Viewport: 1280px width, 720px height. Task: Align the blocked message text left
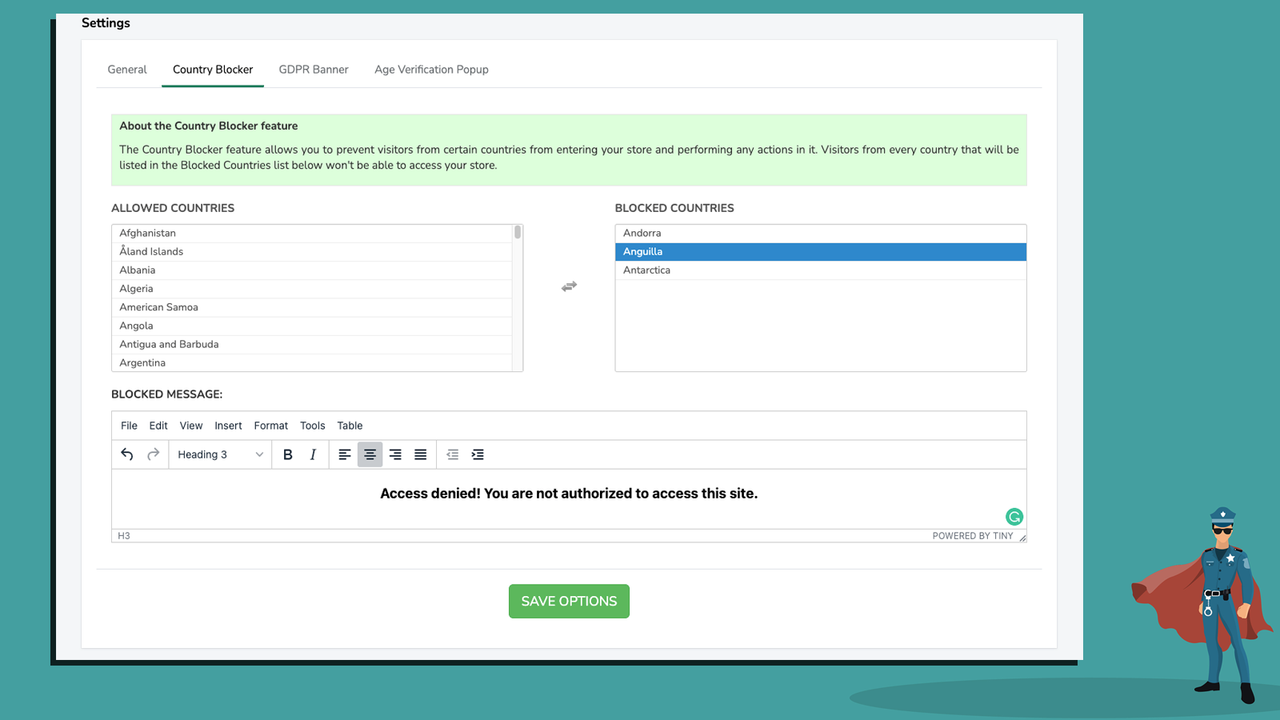pyautogui.click(x=345, y=454)
